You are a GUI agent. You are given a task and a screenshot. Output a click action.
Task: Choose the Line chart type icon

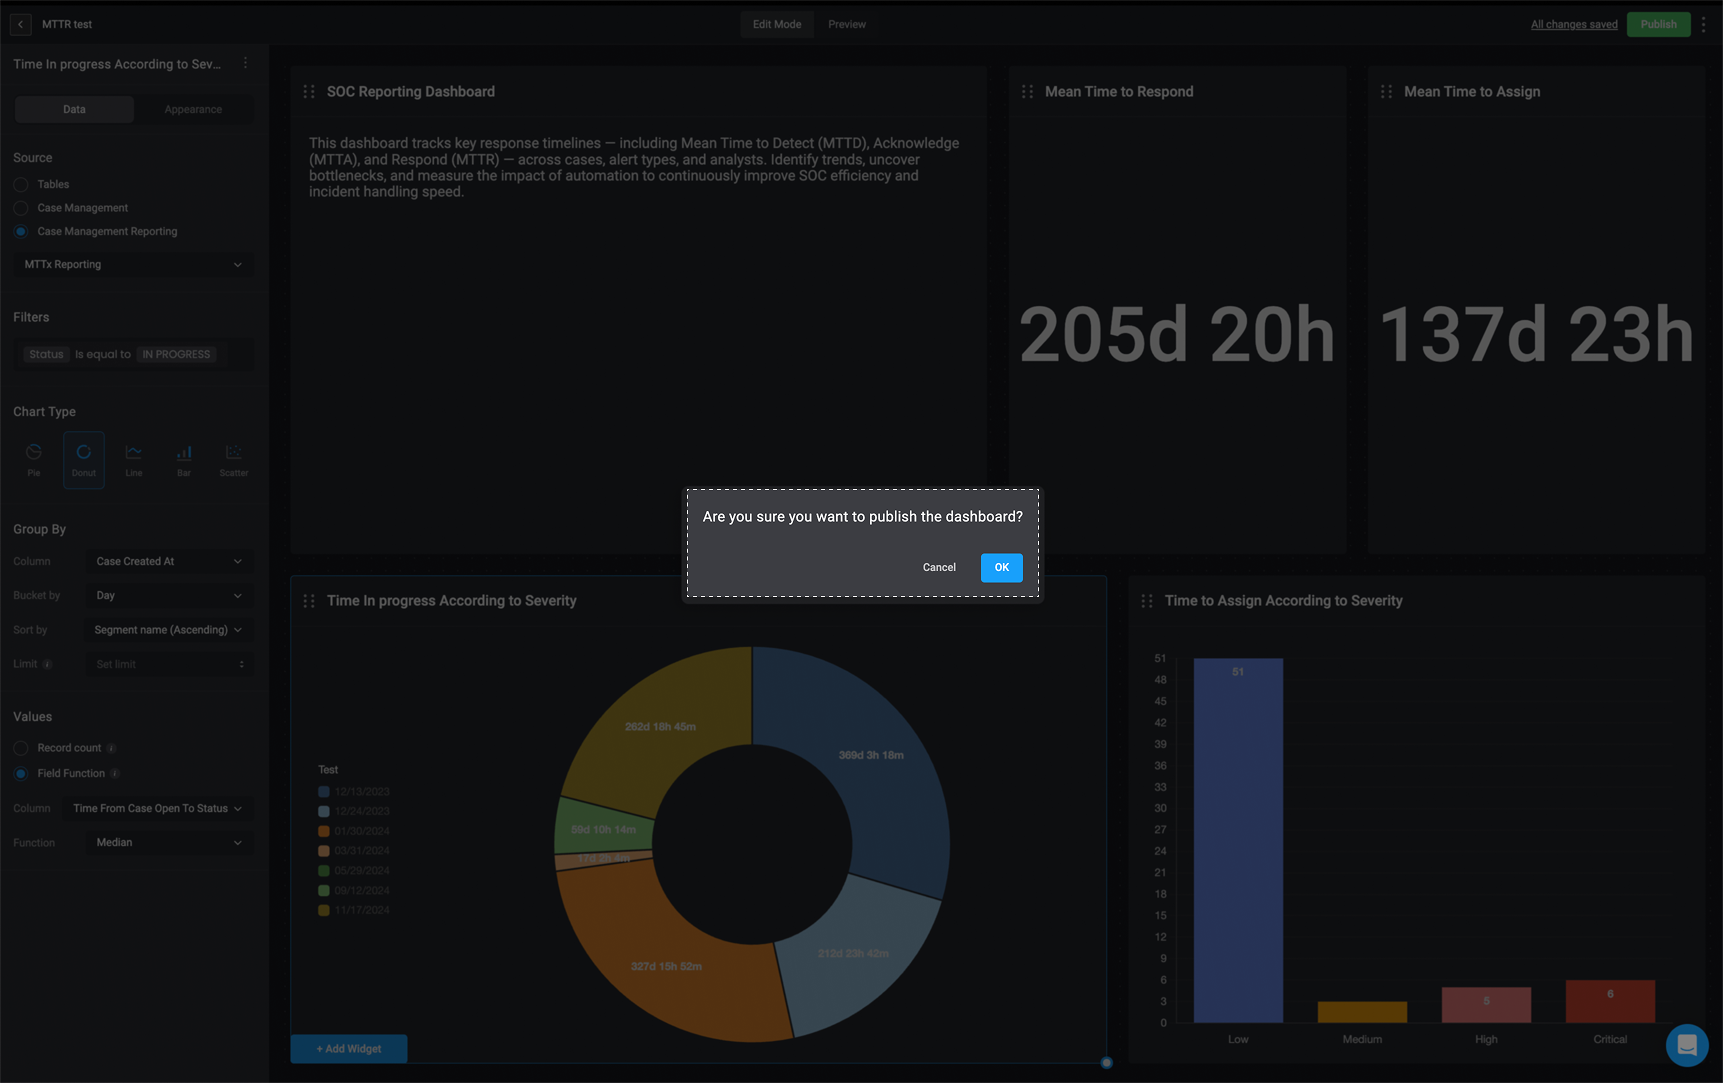(134, 460)
